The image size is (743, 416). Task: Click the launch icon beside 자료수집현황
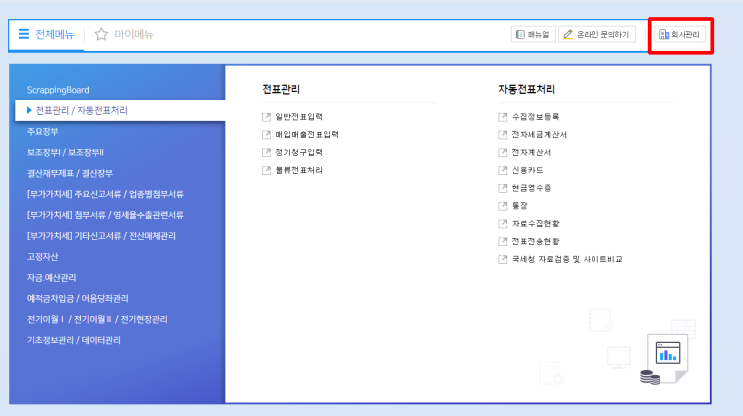tap(503, 224)
